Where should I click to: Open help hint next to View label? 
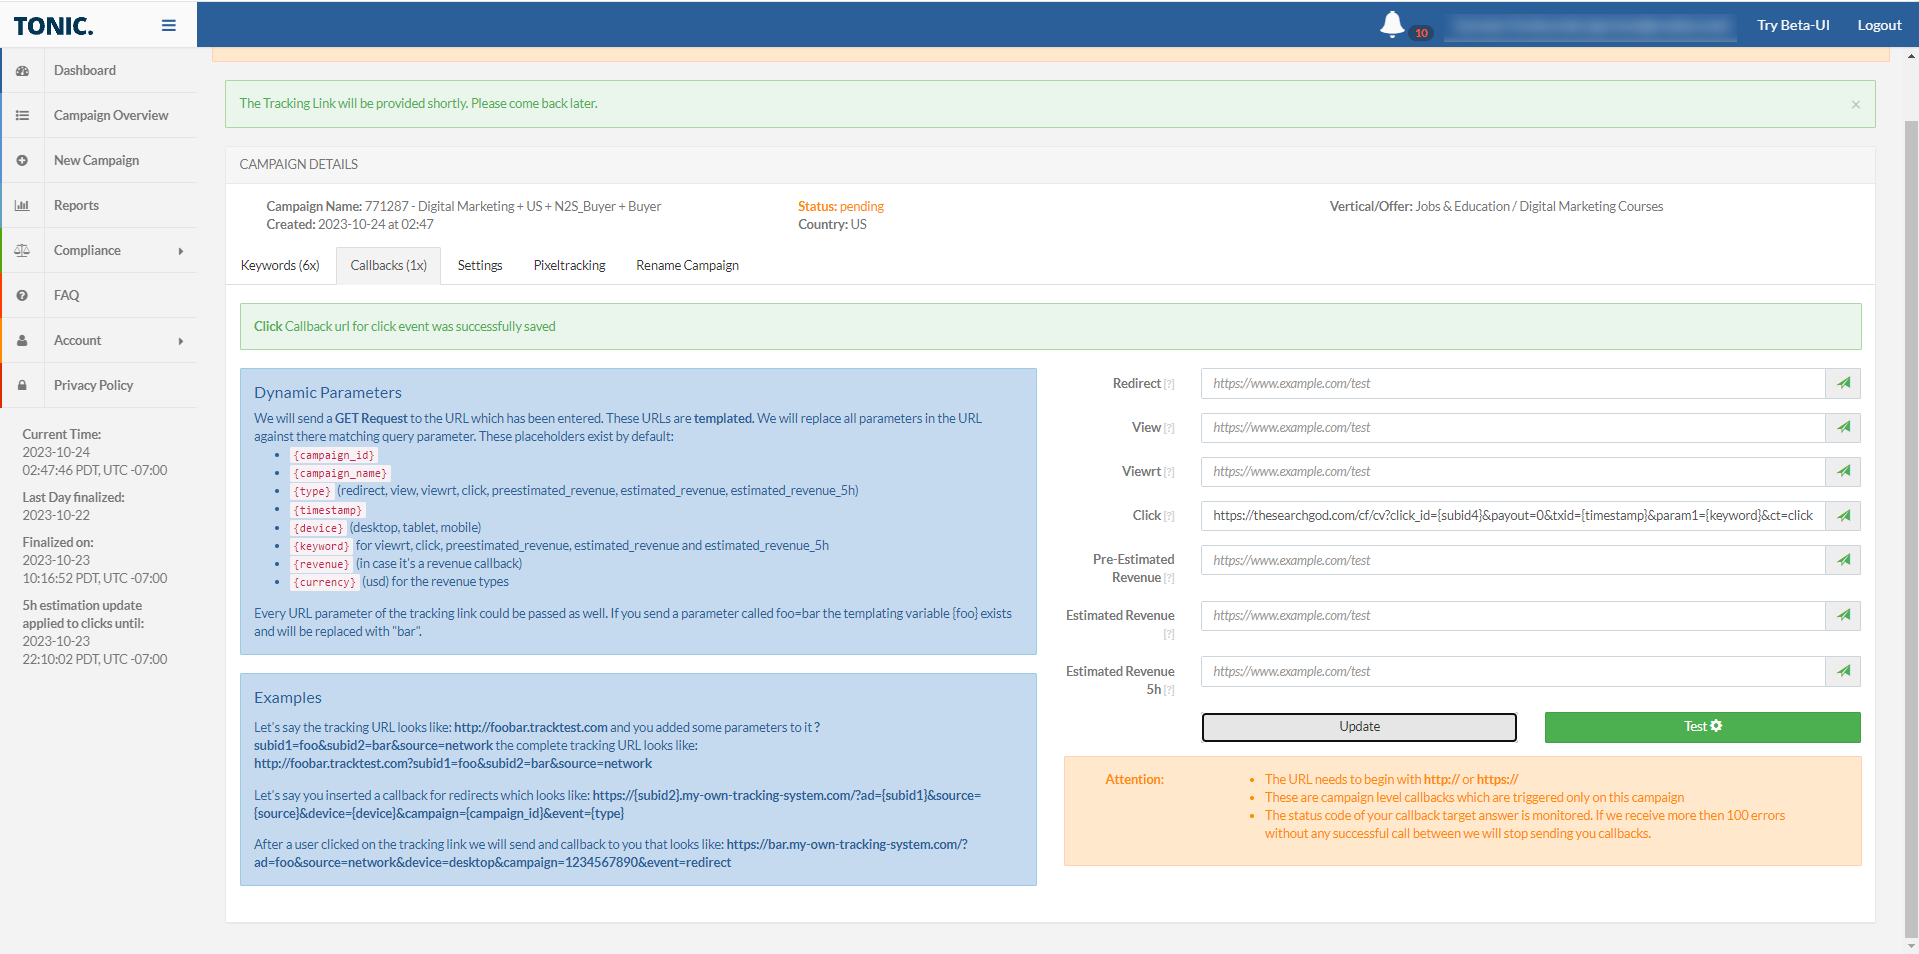(1169, 428)
